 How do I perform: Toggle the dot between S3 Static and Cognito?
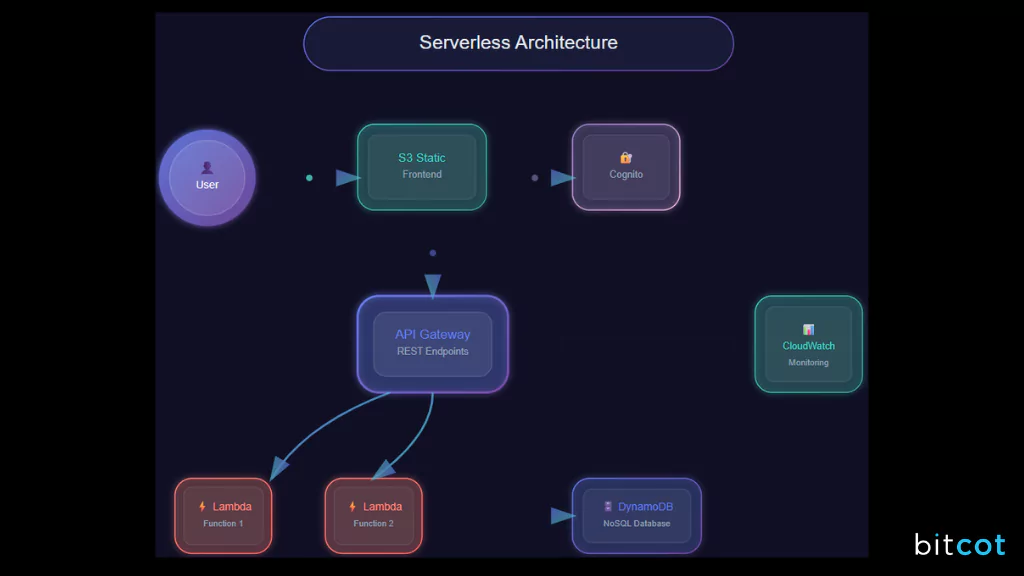point(536,177)
